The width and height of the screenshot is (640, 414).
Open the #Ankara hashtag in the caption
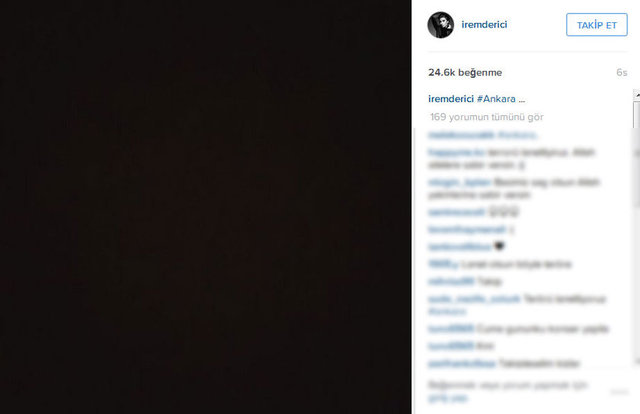pos(496,99)
